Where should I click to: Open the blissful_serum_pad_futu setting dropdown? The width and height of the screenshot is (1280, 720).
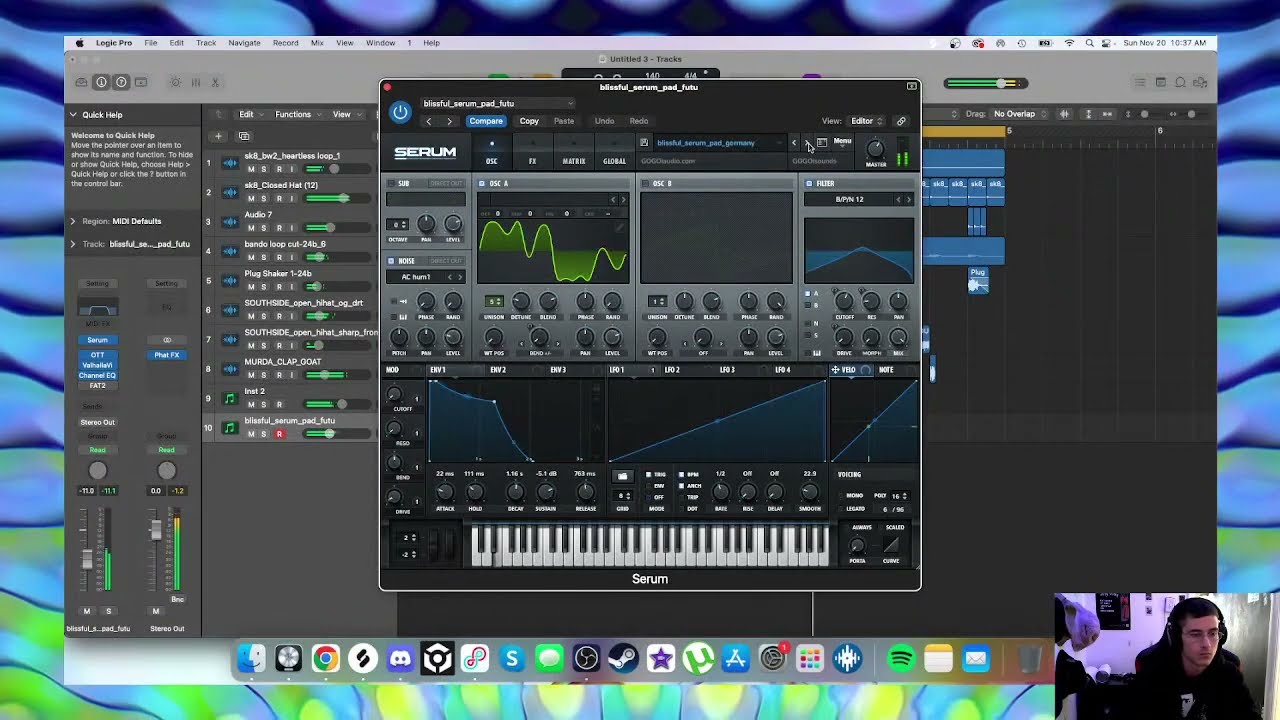[498, 103]
